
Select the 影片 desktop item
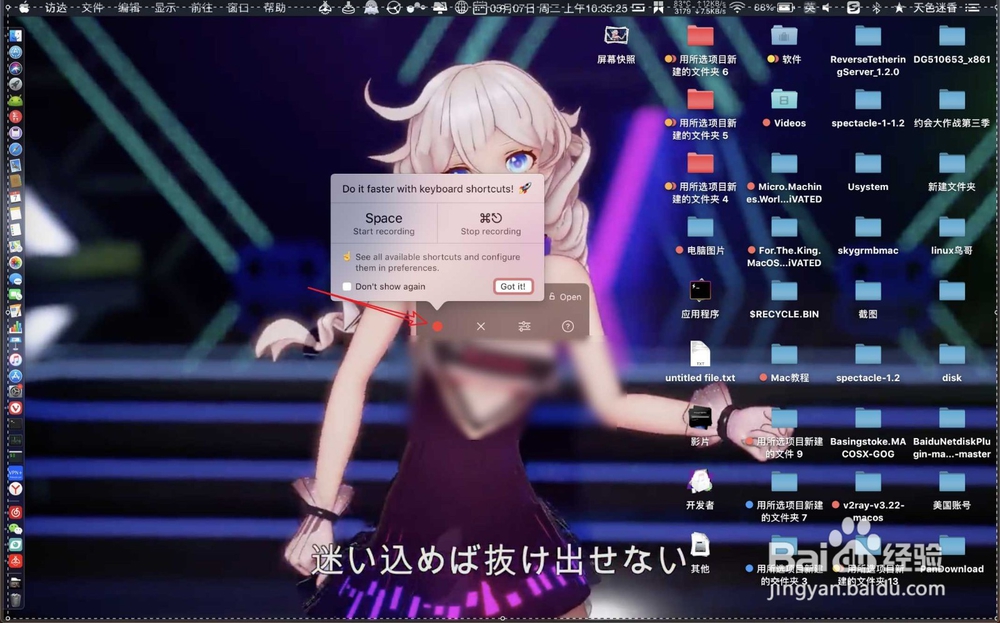(700, 418)
